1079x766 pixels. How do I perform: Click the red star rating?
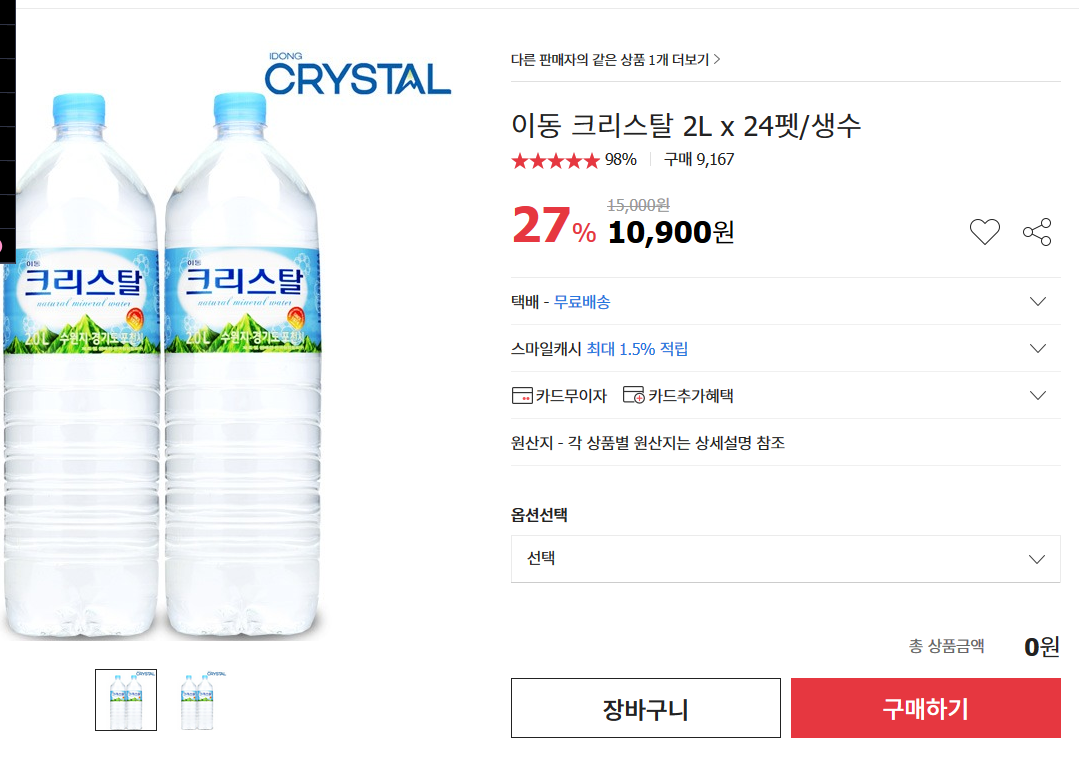555,160
